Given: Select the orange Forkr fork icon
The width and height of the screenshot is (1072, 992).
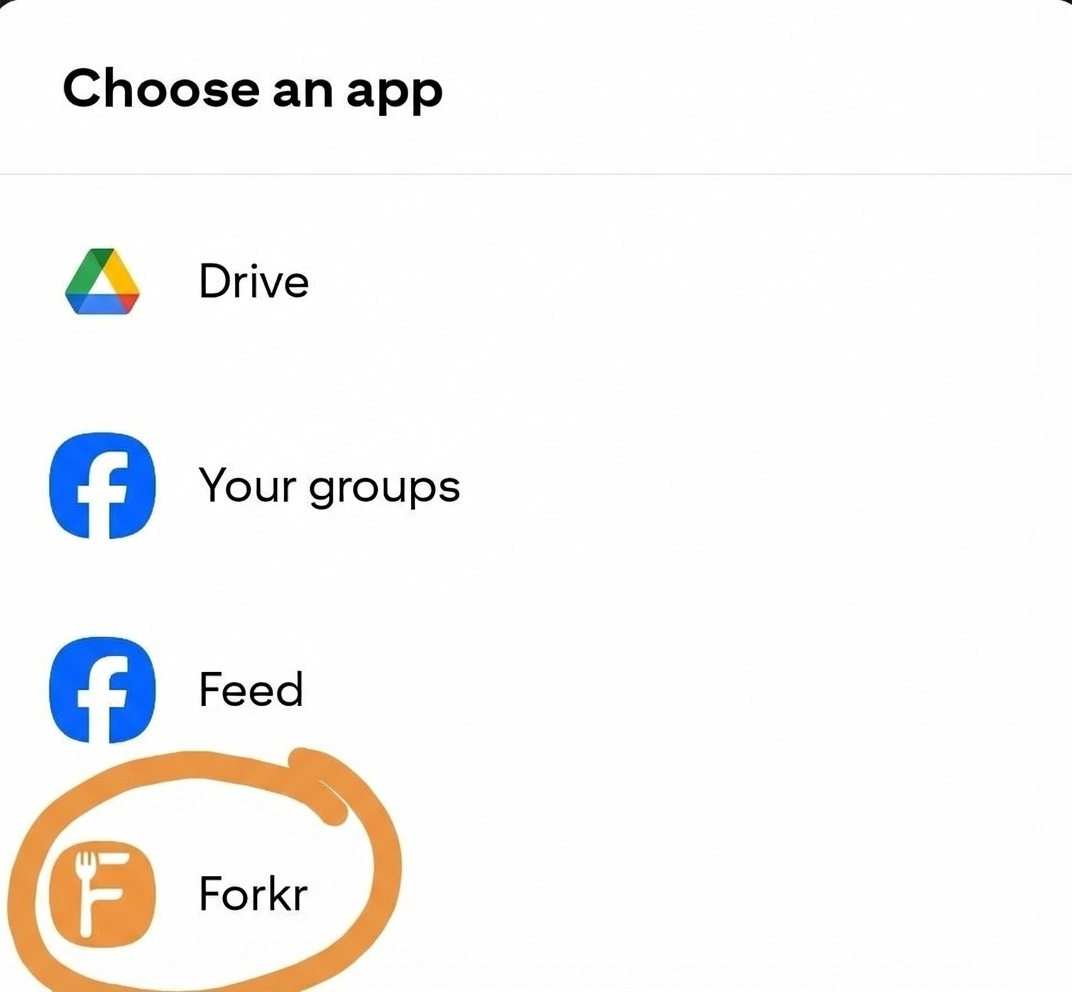Looking at the screenshot, I should (x=101, y=895).
